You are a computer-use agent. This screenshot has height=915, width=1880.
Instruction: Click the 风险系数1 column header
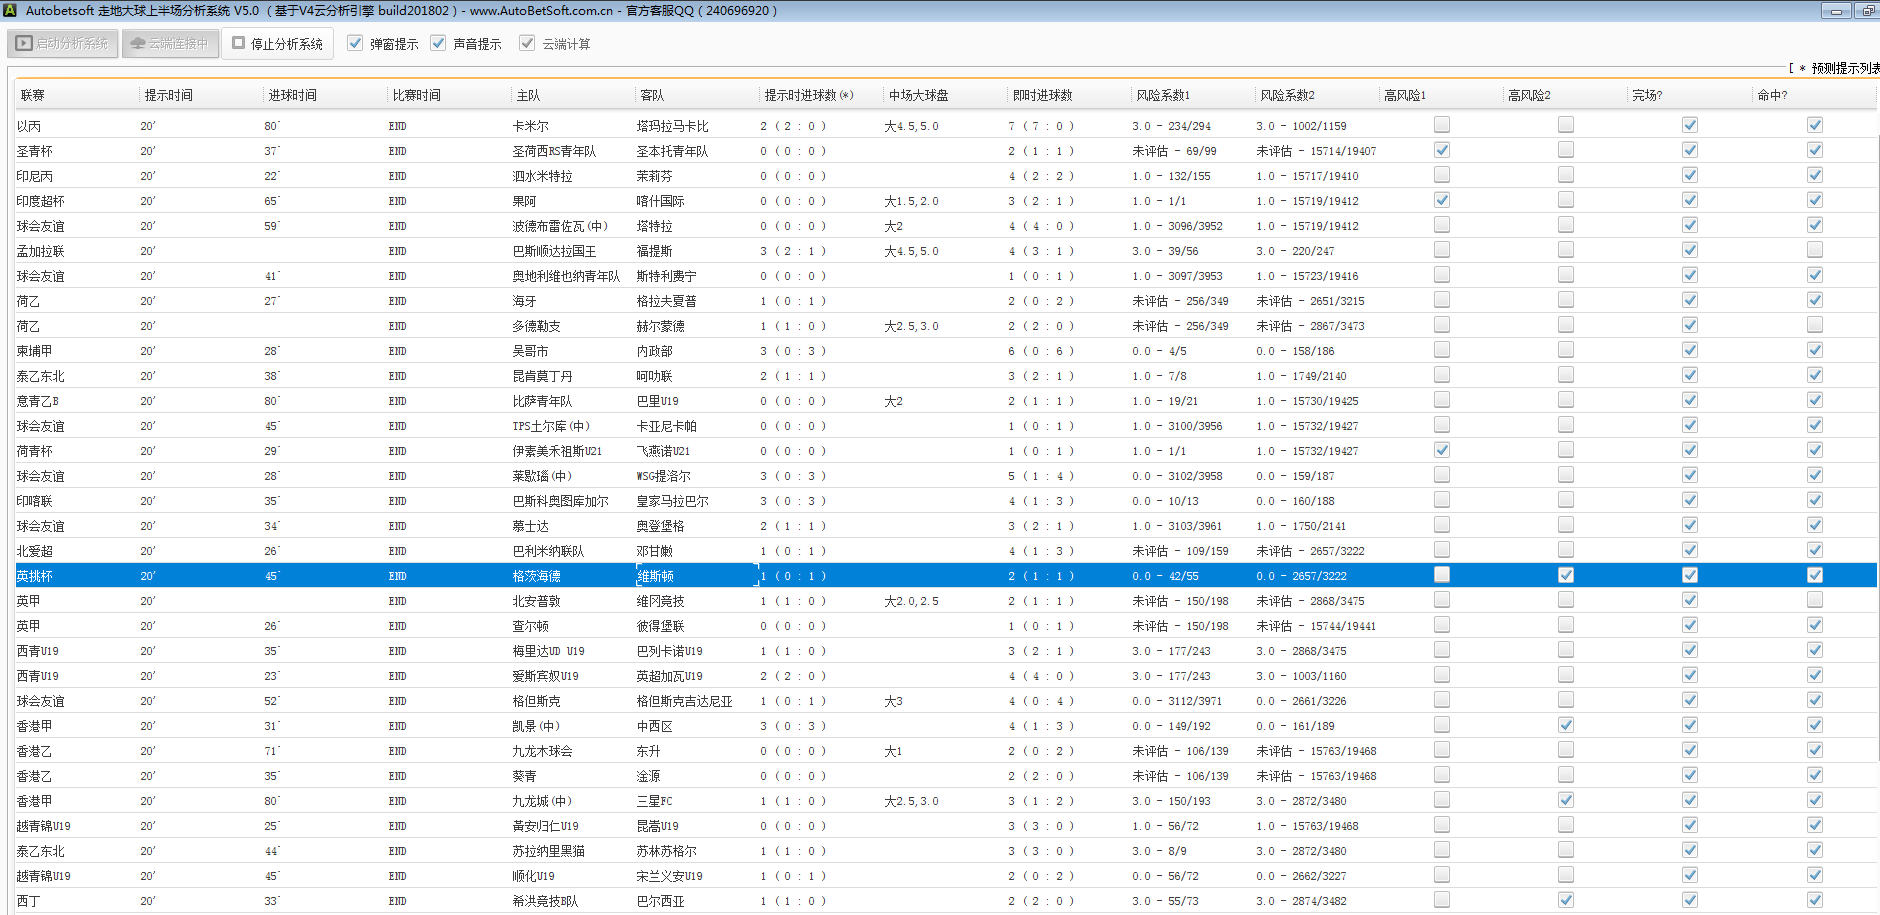[x=1163, y=95]
